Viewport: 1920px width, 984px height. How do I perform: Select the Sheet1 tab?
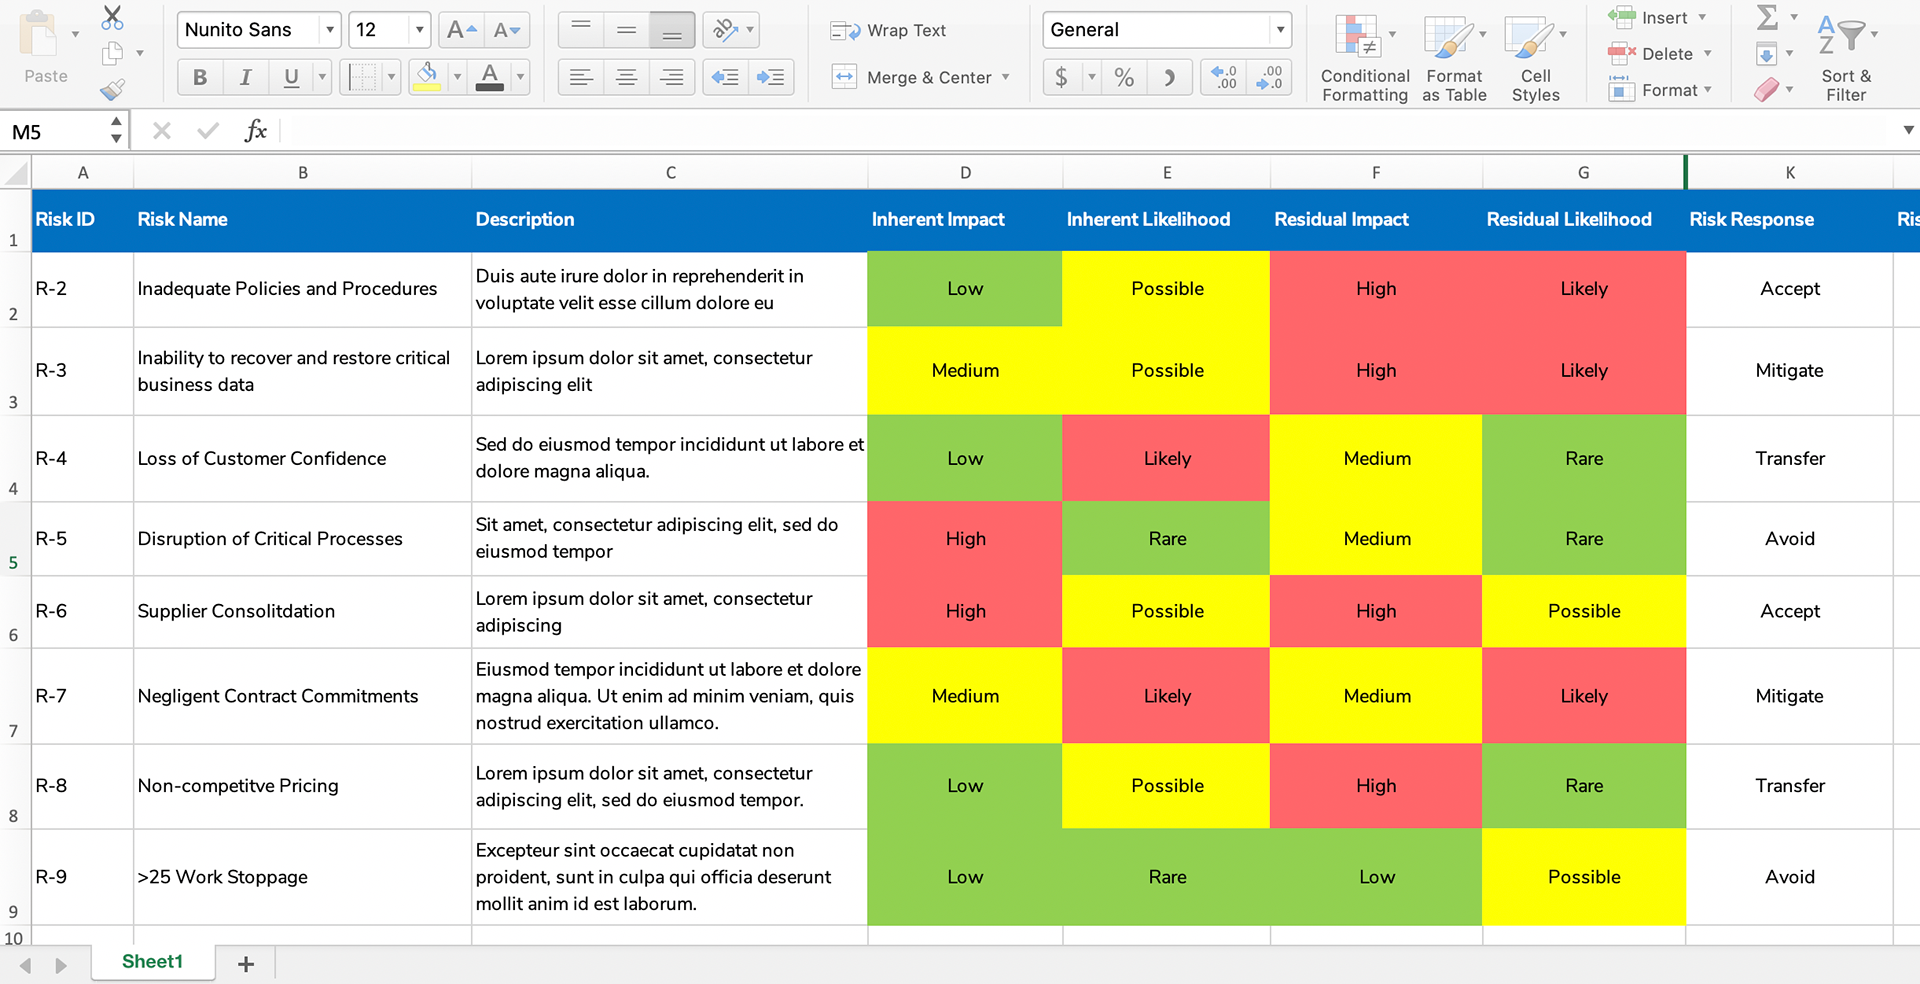[153, 962]
